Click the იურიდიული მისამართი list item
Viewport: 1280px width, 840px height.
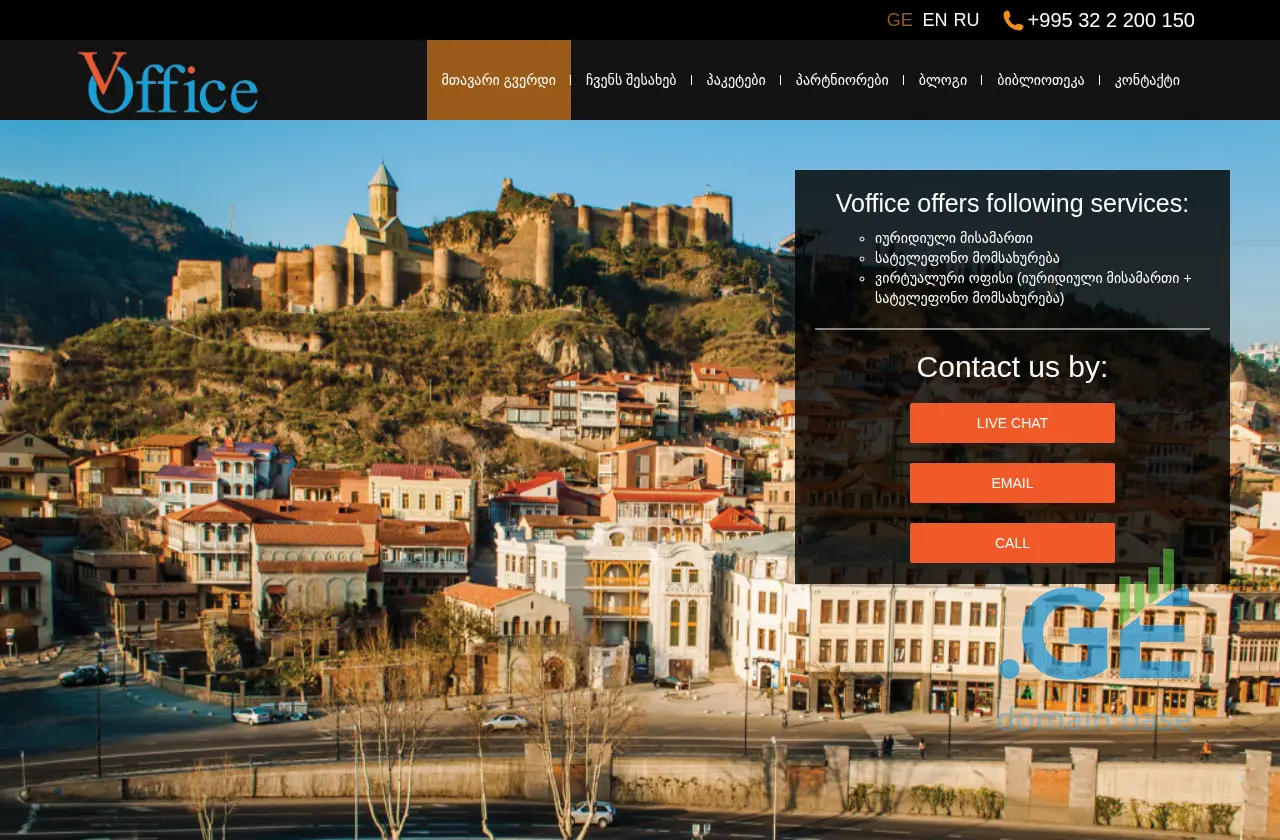tap(954, 238)
